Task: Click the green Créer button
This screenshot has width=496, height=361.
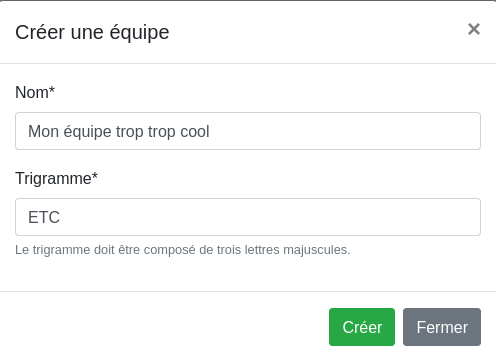Action: tap(362, 327)
